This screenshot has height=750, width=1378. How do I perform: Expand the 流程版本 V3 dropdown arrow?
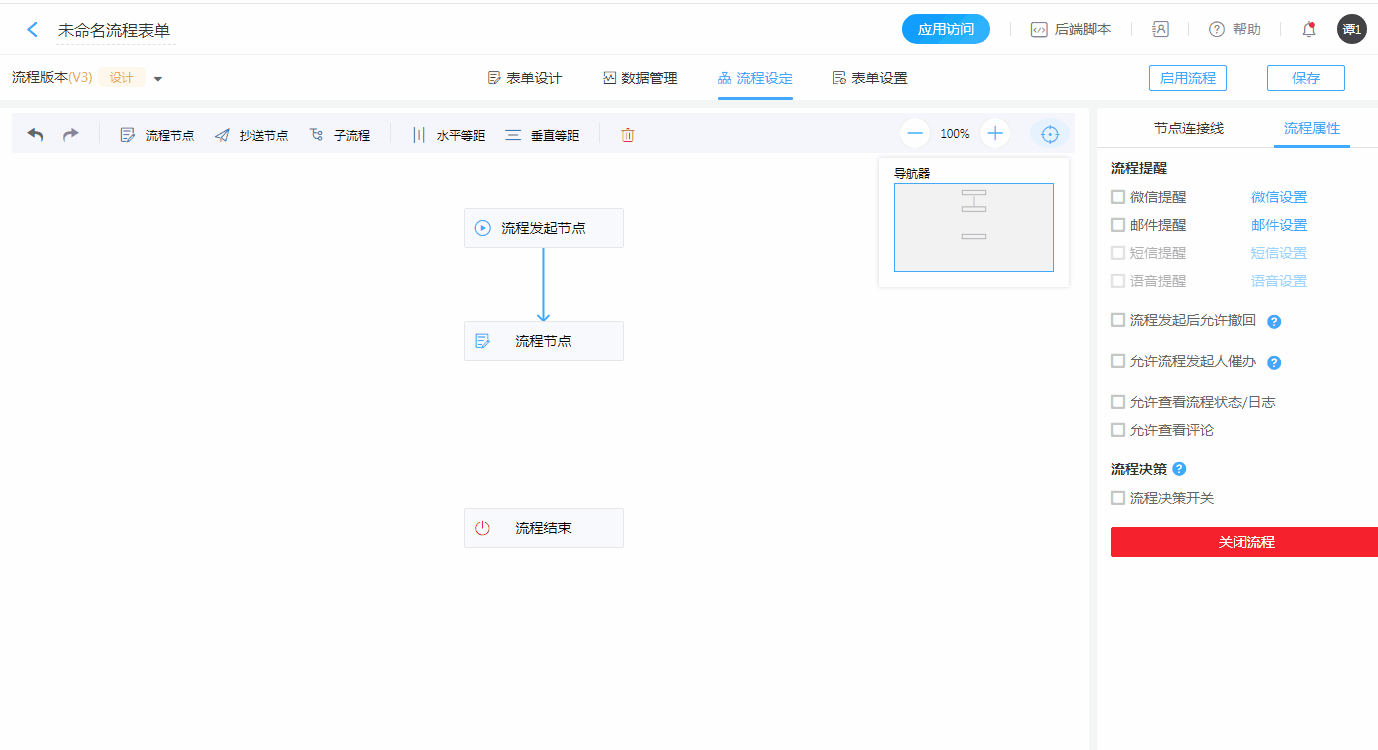158,79
